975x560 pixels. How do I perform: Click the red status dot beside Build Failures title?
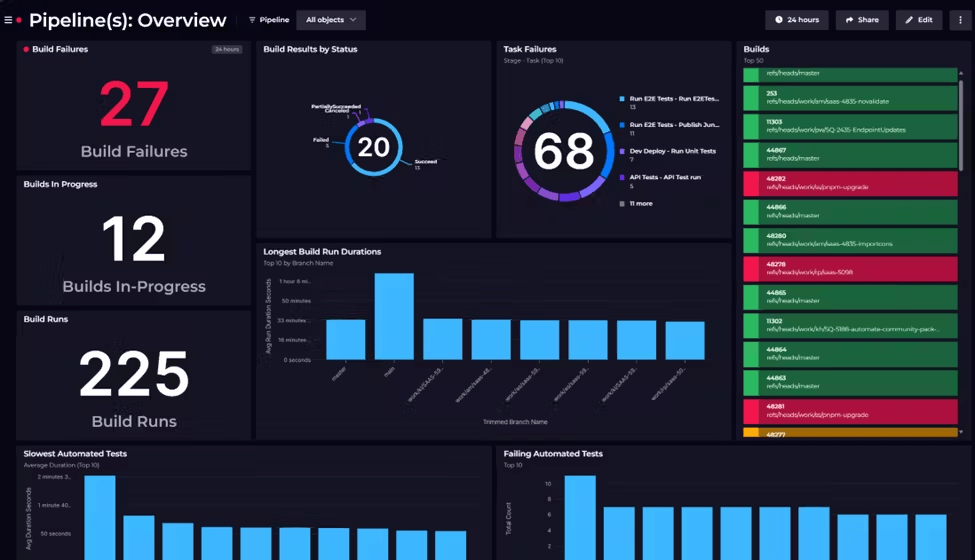tap(26, 49)
